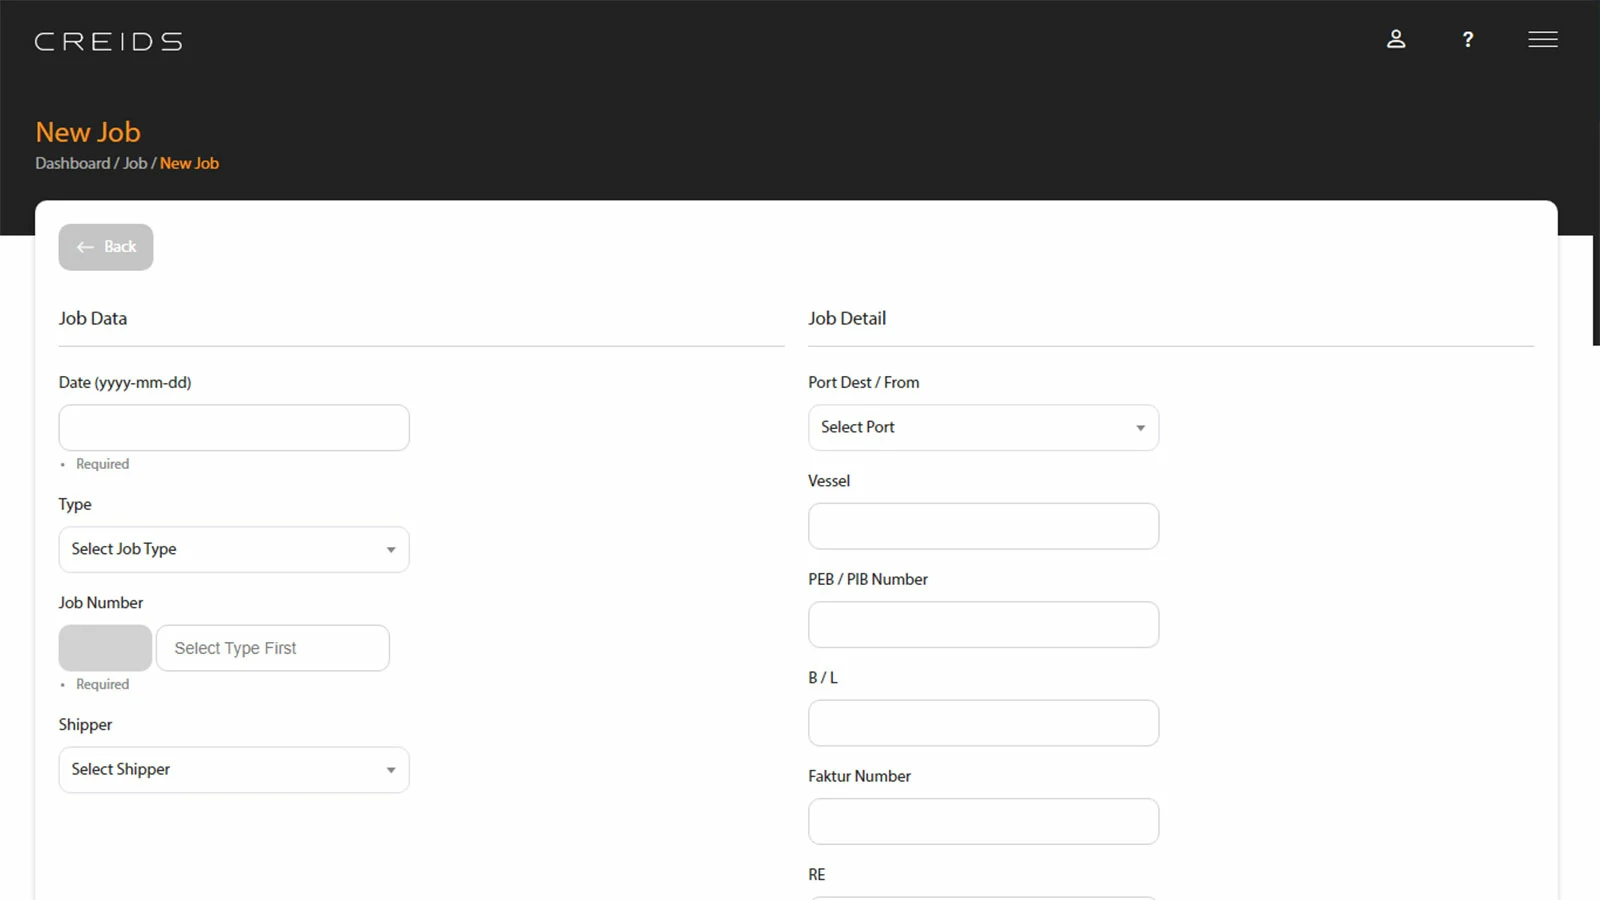Viewport: 1600px width, 900px height.
Task: Click into the B / L field
Action: [982, 723]
